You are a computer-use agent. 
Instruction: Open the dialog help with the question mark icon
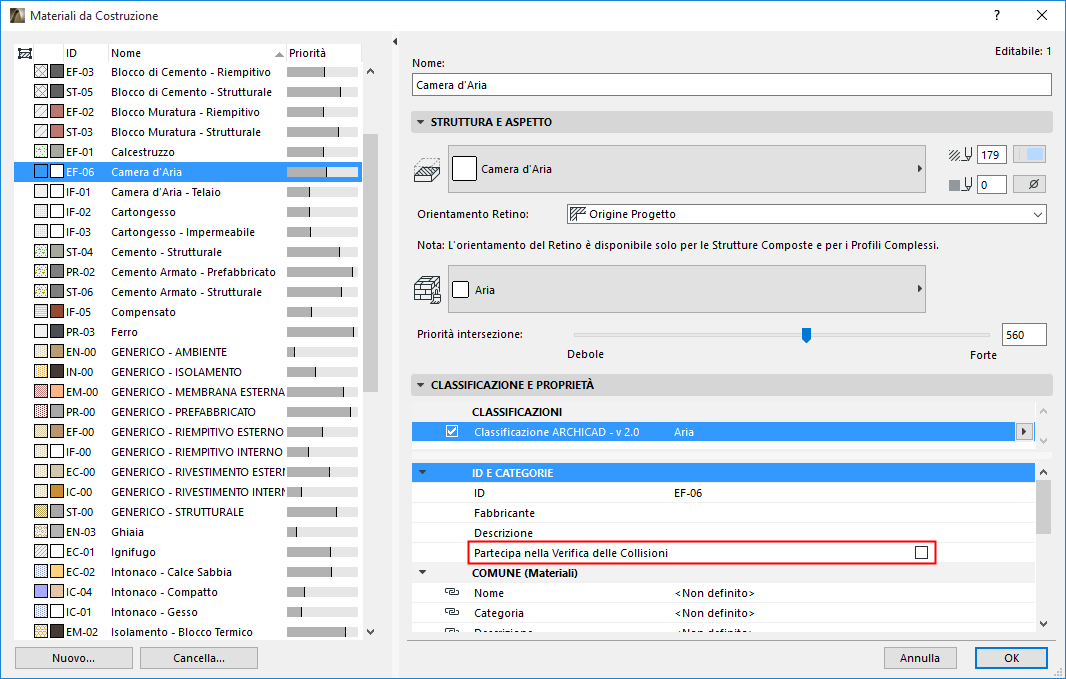coord(997,17)
